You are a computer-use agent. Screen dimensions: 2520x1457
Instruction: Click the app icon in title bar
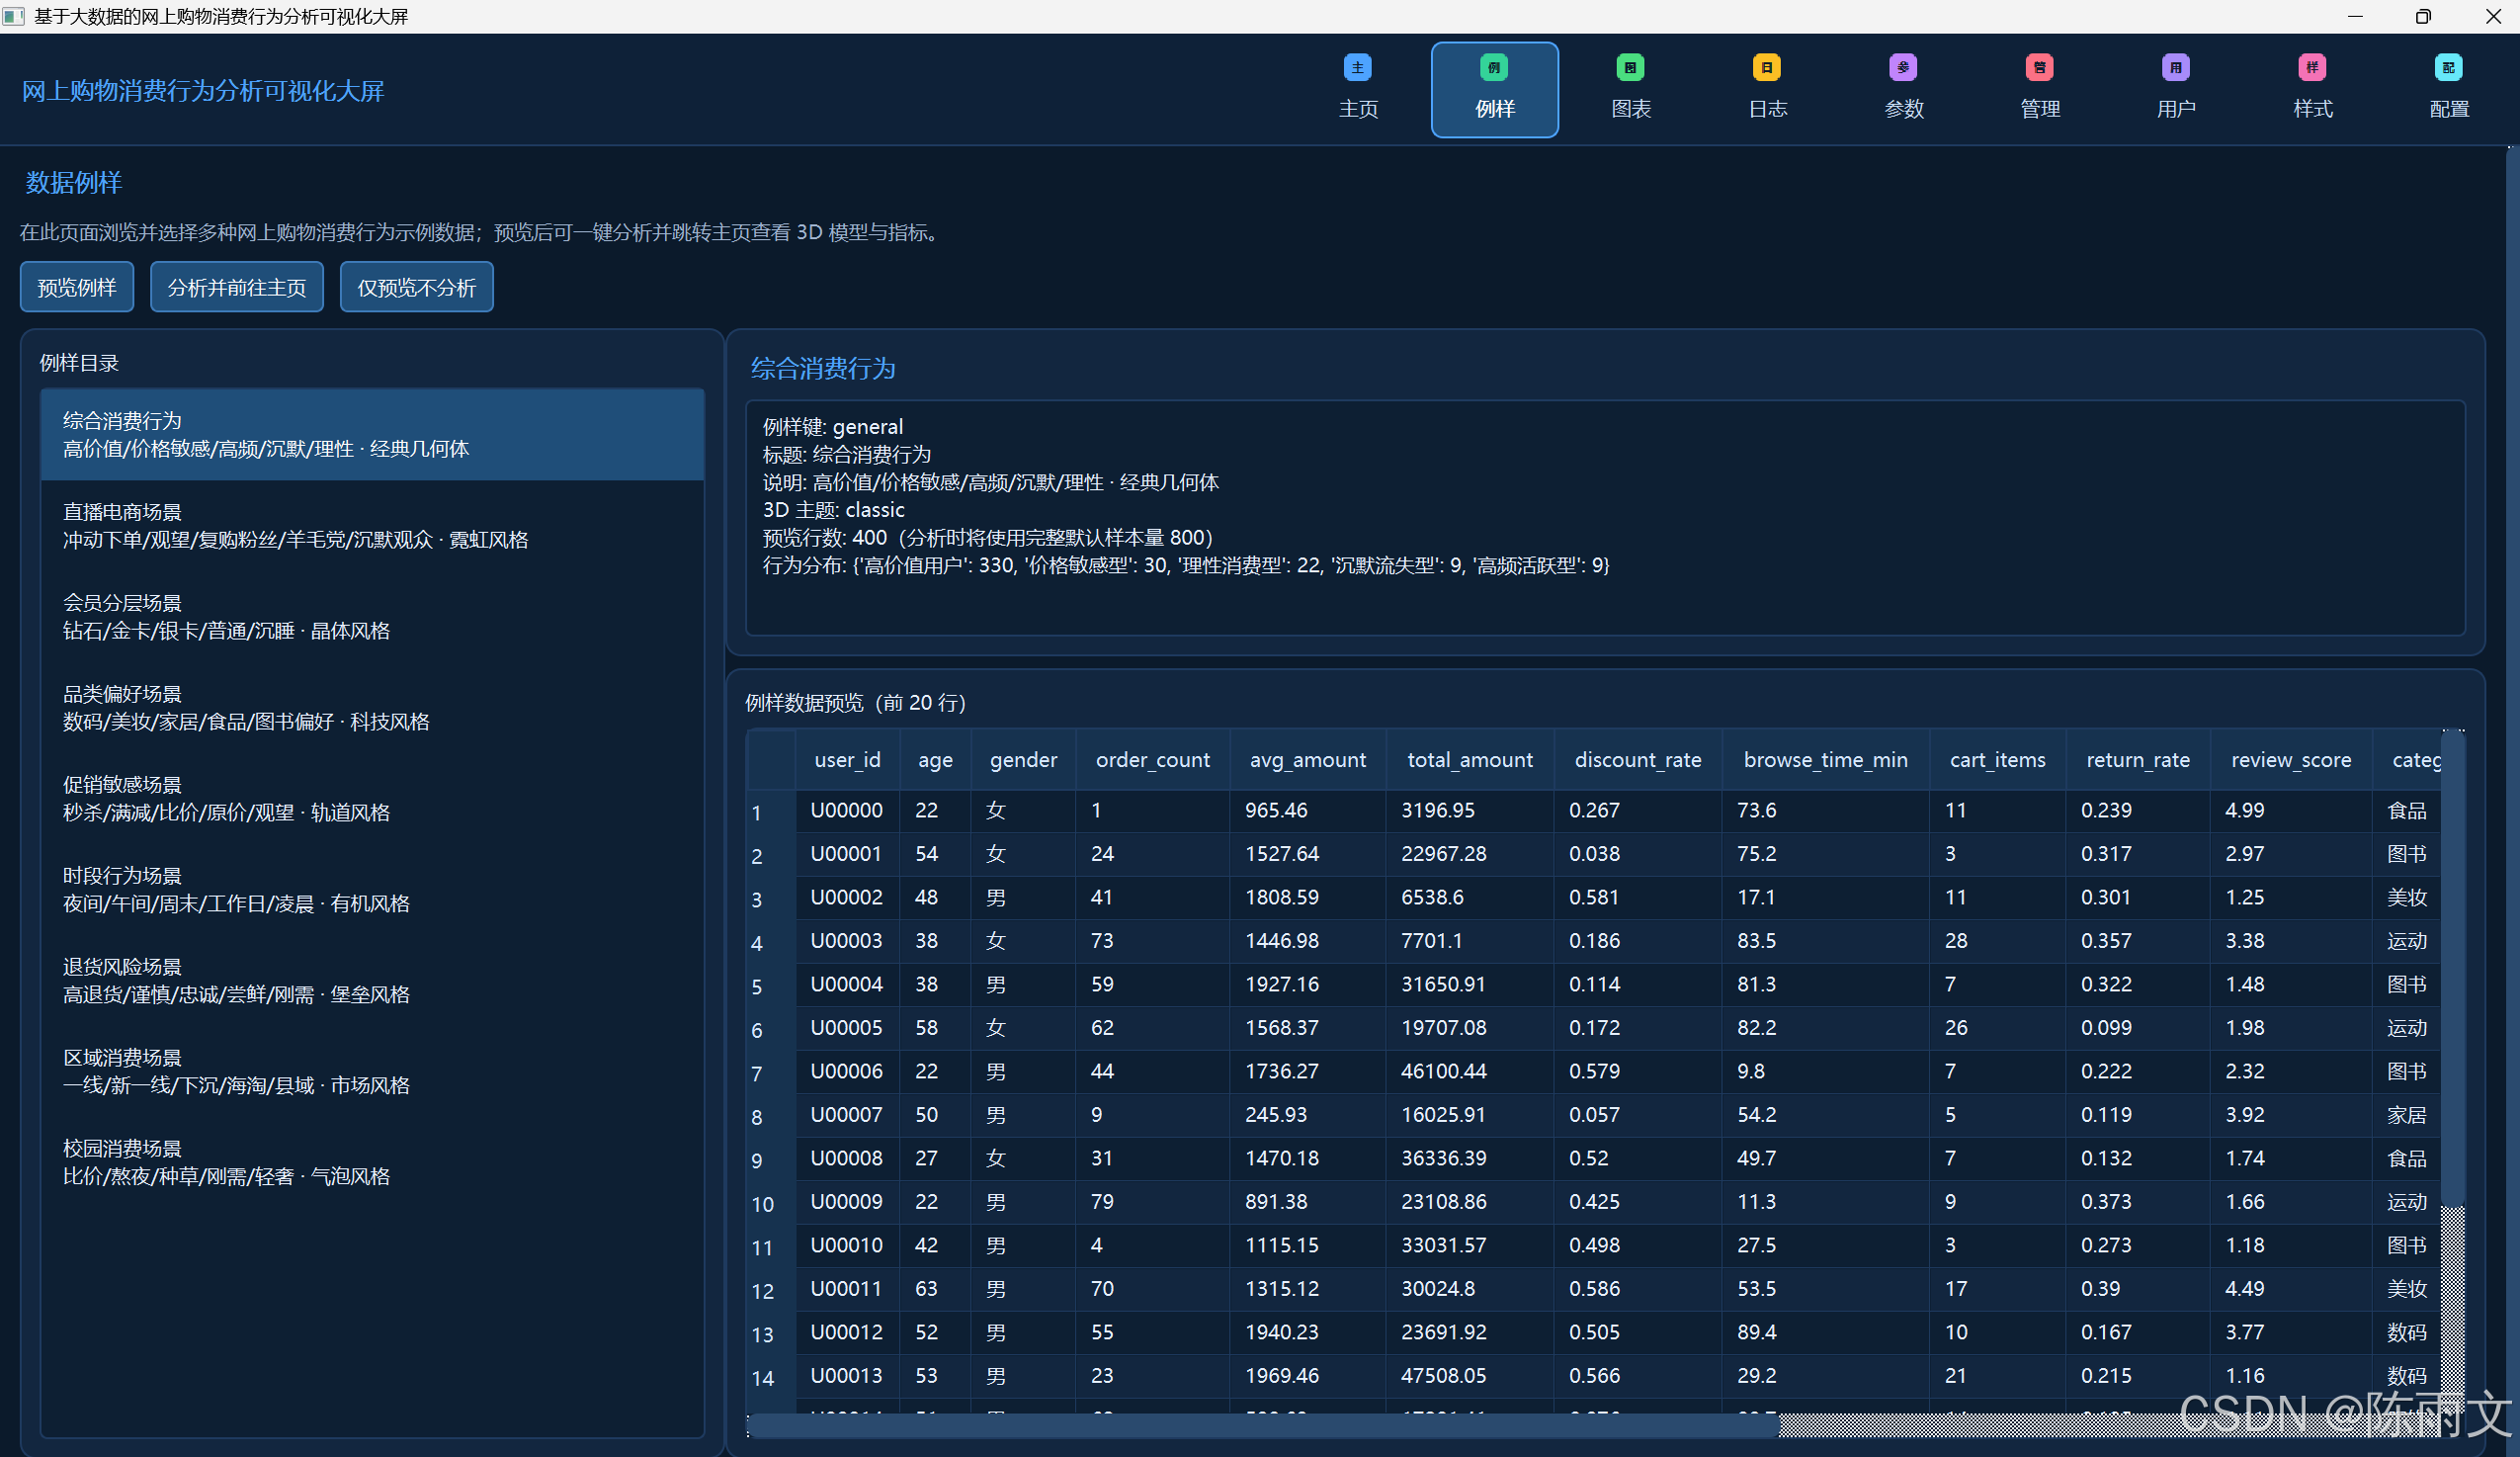point(14,16)
